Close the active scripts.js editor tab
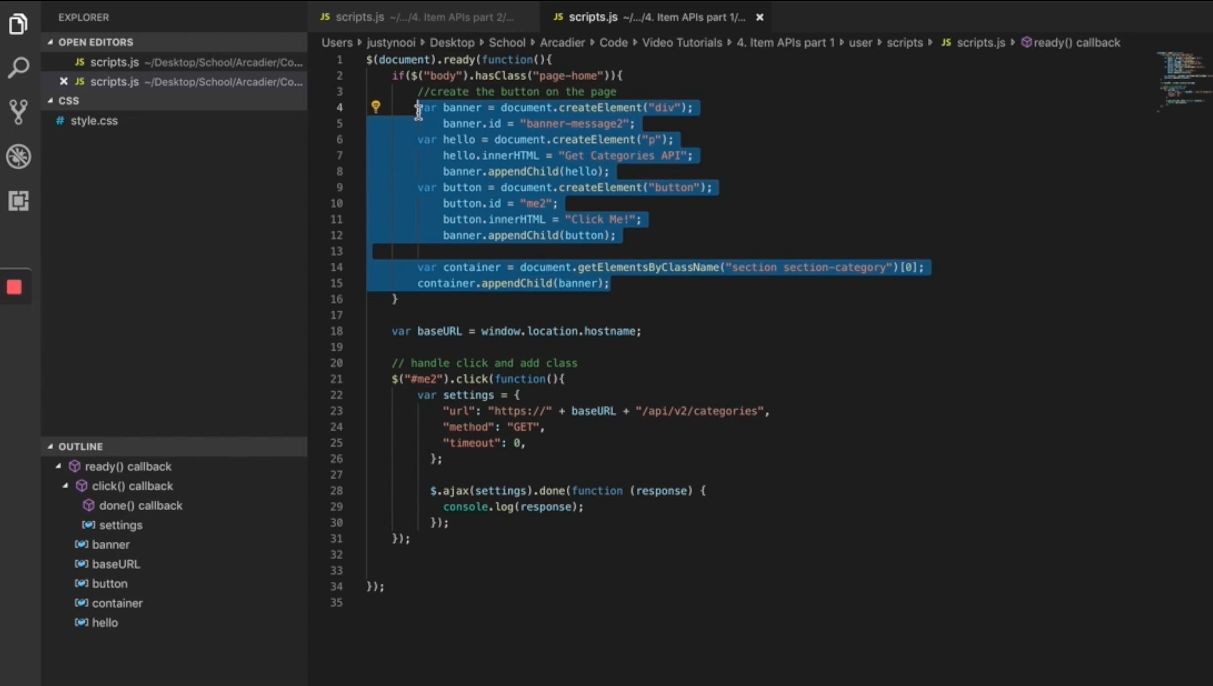Viewport: 1213px width, 686px height. (760, 17)
